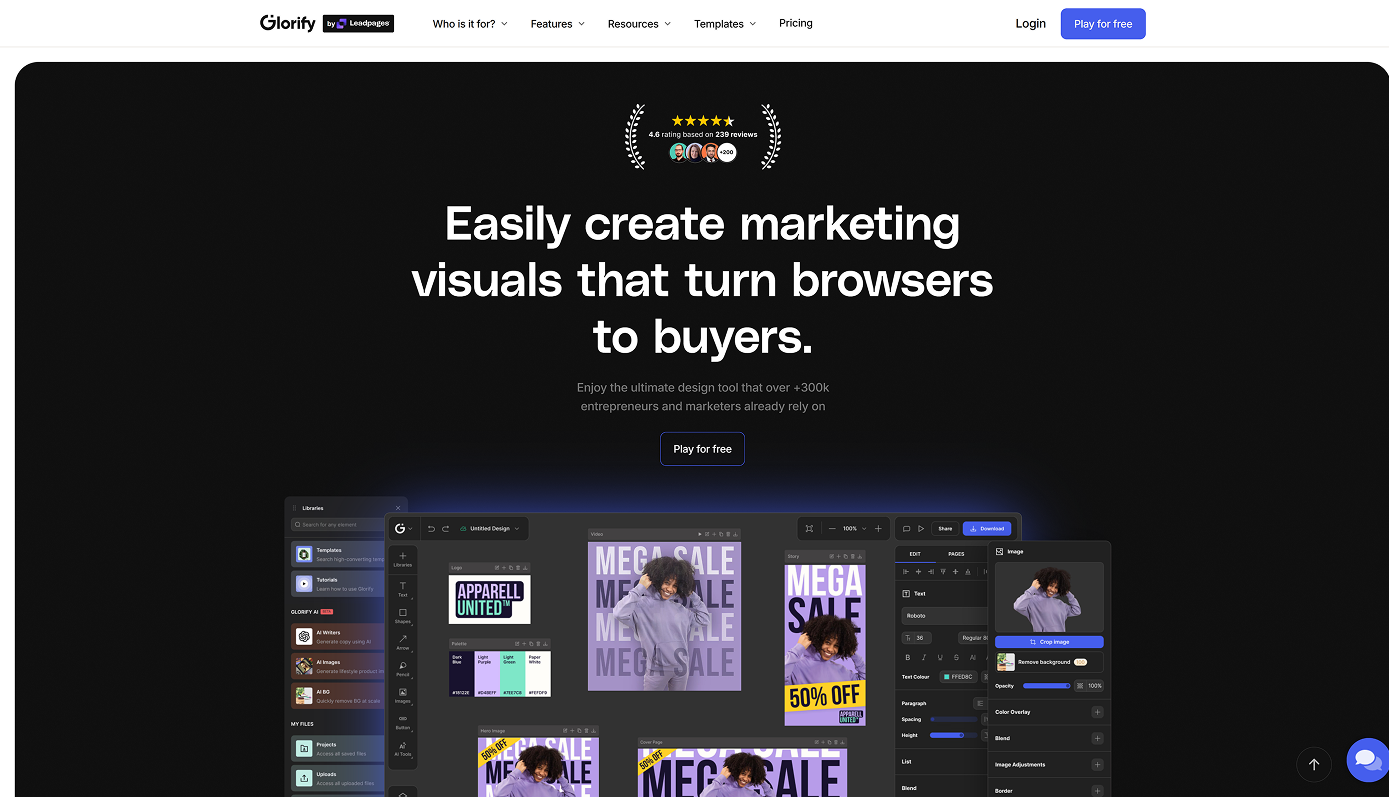Open the Templates library item
Viewport: 1389px width, 797px height.
click(x=338, y=554)
